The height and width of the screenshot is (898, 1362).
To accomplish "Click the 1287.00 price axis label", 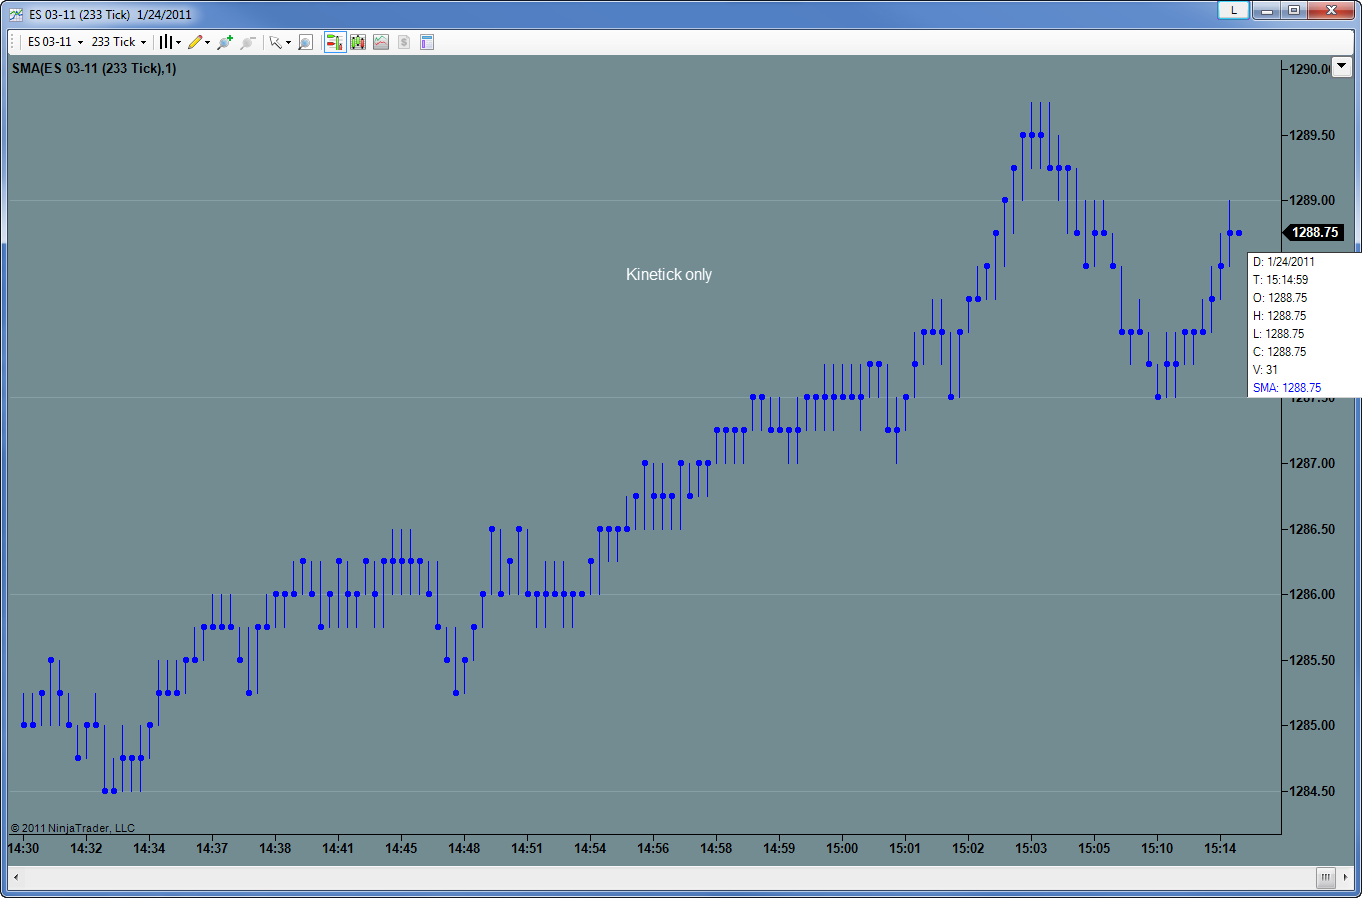I will click(x=1312, y=463).
